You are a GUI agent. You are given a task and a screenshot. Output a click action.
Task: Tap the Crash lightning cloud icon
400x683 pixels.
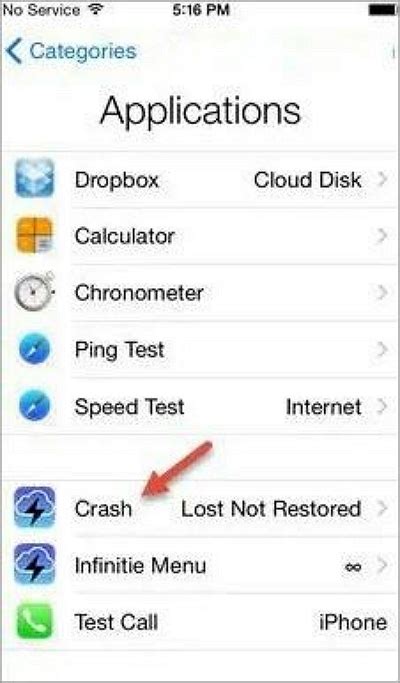pos(35,507)
